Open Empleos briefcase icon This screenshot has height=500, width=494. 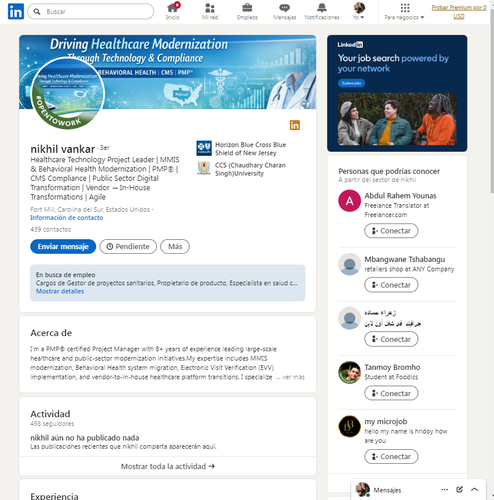click(247, 11)
